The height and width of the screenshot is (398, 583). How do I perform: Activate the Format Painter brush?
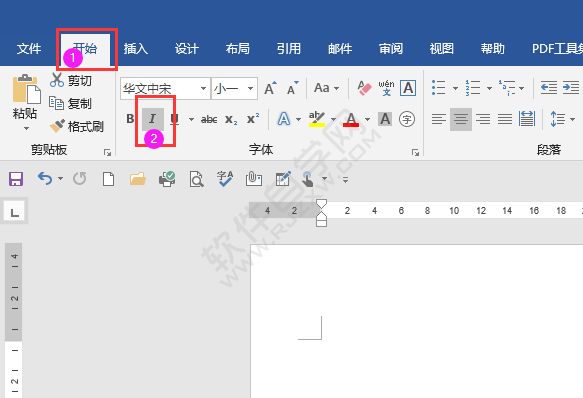[57, 126]
